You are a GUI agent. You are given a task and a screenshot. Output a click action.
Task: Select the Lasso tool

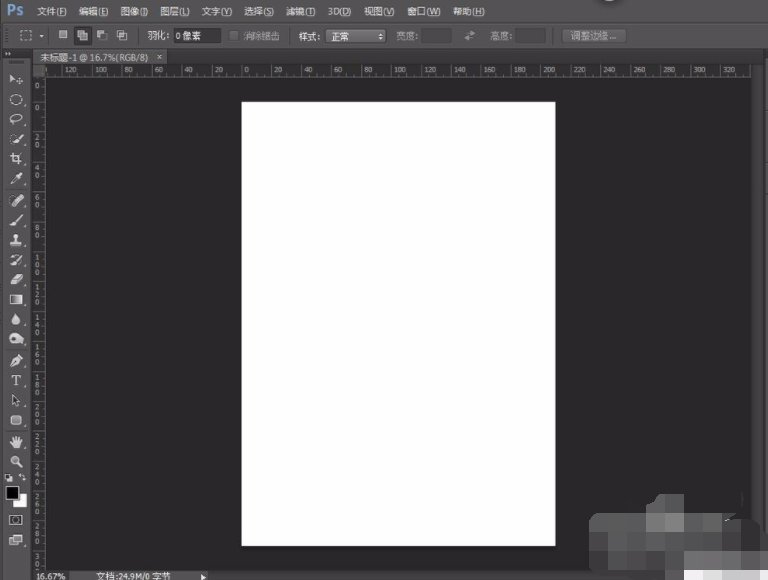[16, 119]
